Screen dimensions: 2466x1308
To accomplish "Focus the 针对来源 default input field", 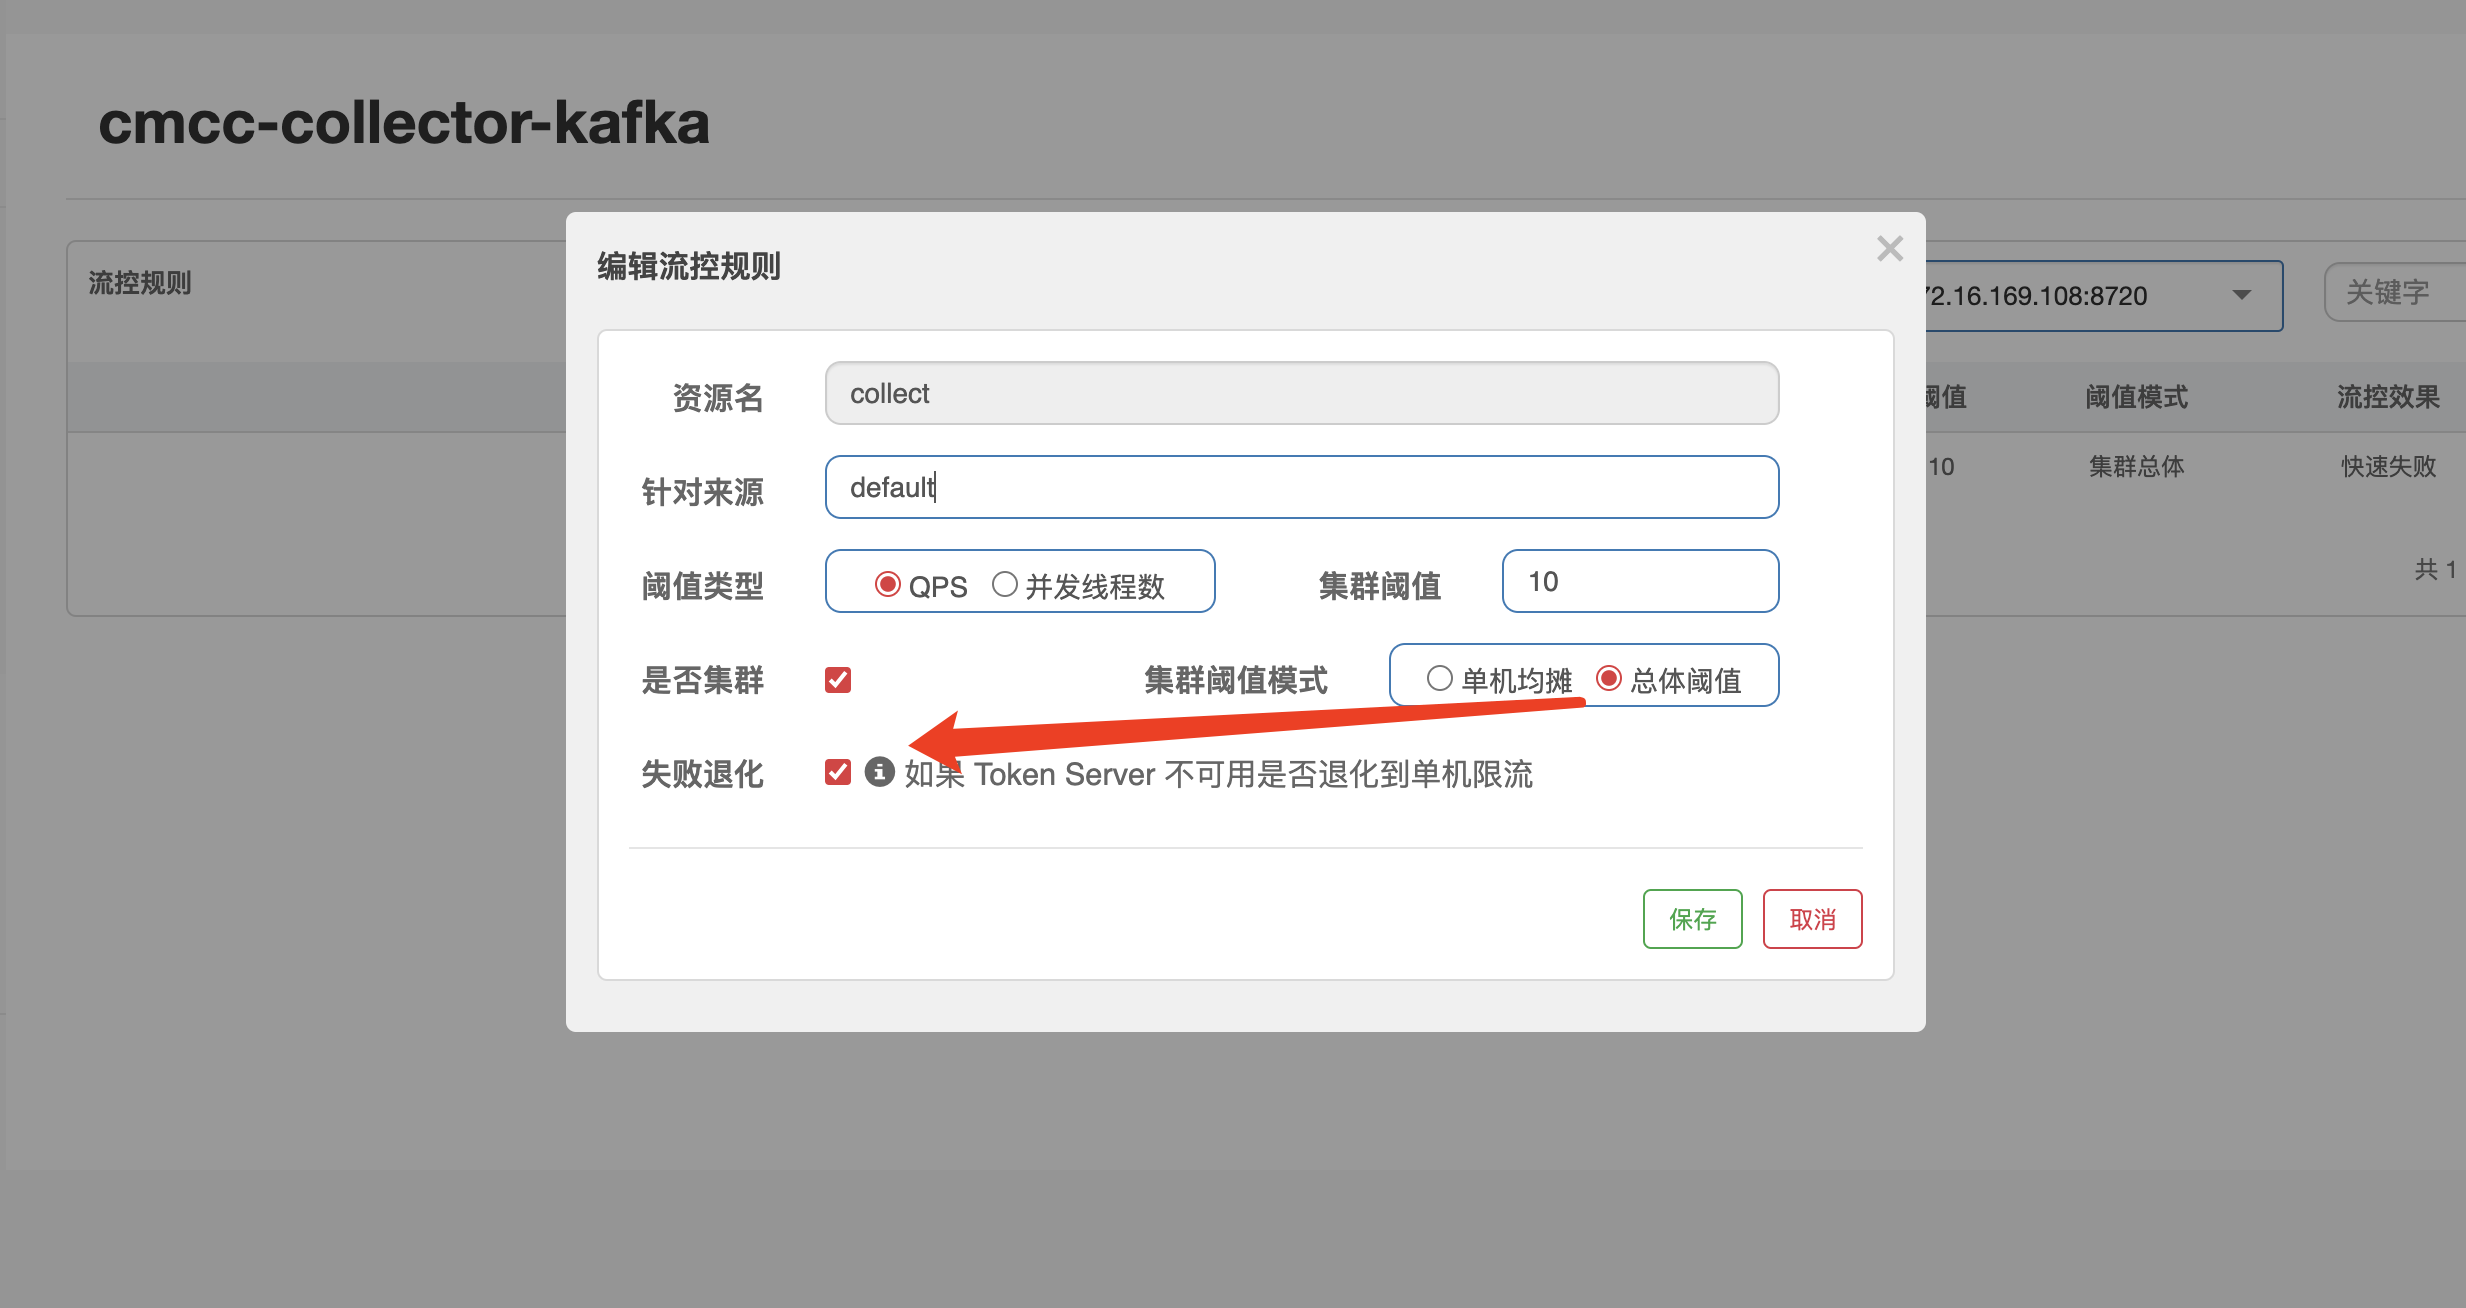I will click(1301, 487).
